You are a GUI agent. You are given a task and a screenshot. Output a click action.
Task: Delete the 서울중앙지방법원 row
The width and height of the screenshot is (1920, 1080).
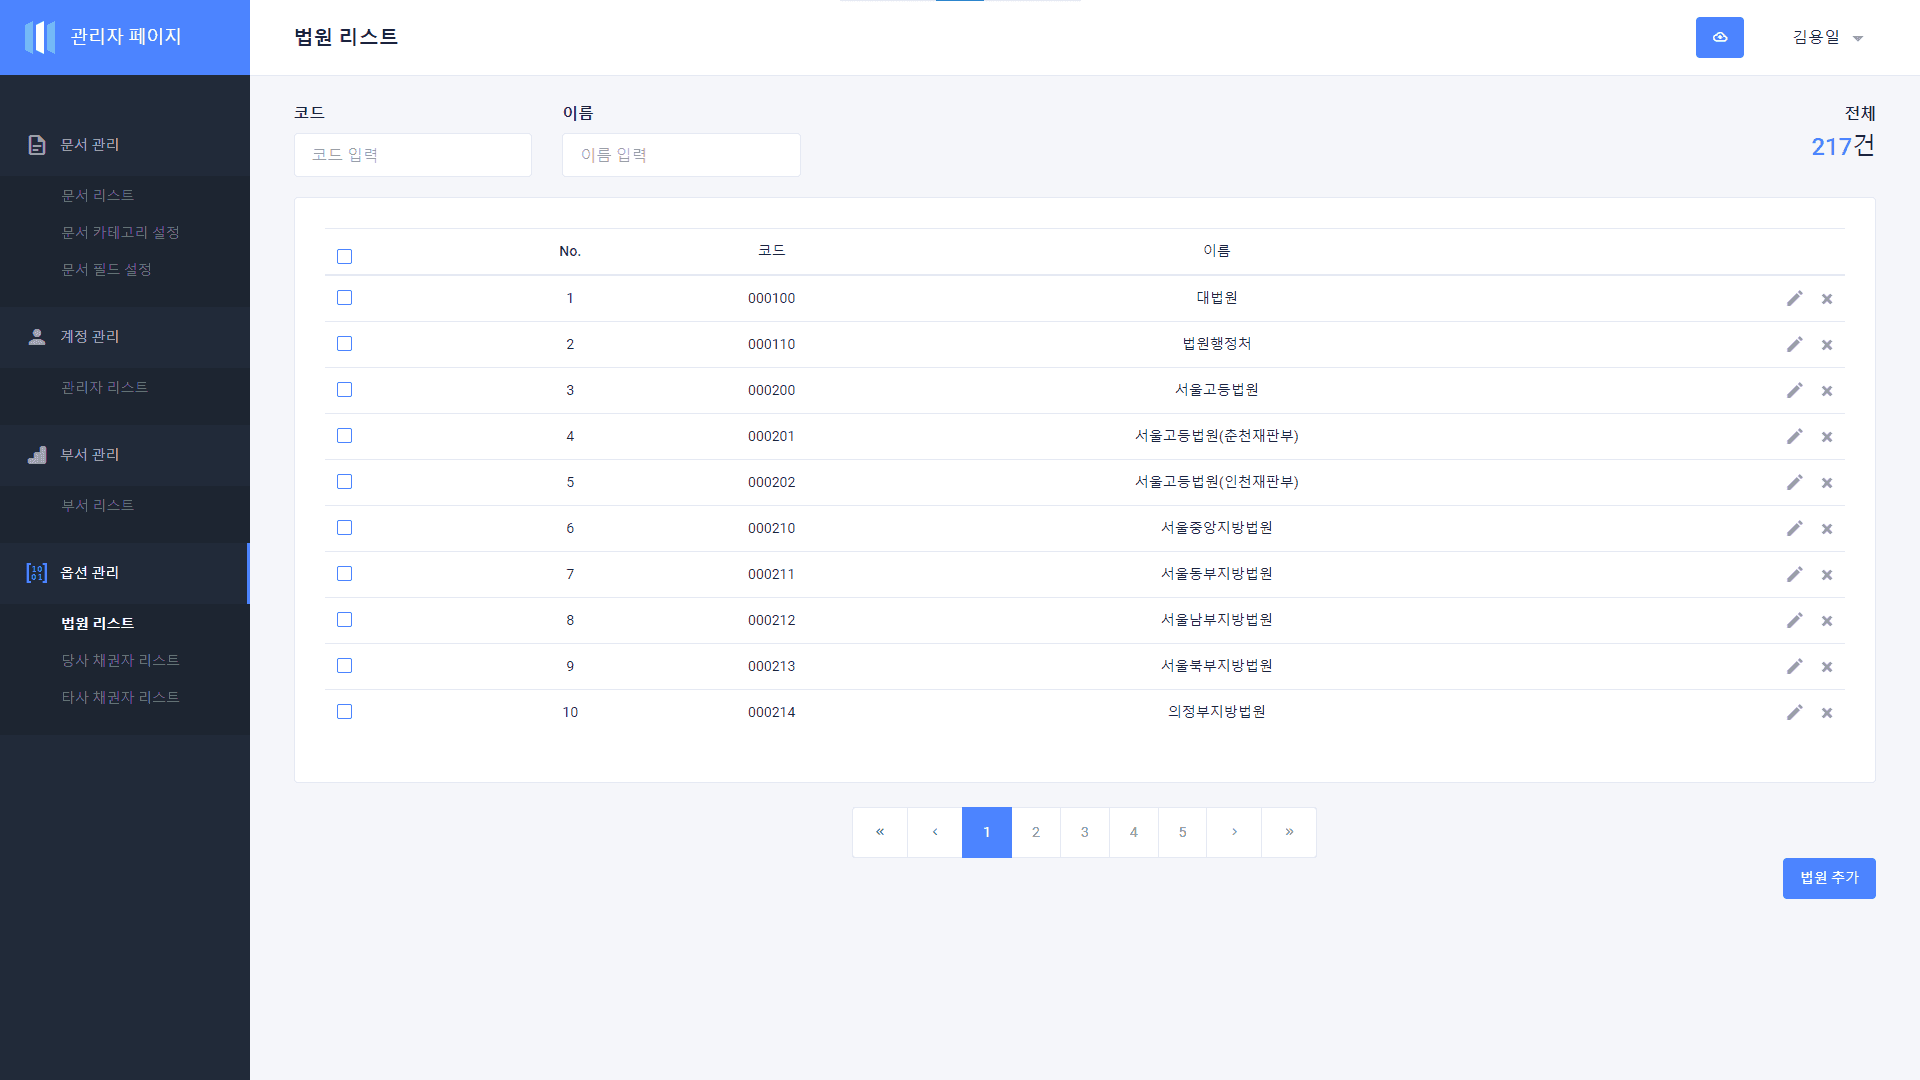(1827, 529)
